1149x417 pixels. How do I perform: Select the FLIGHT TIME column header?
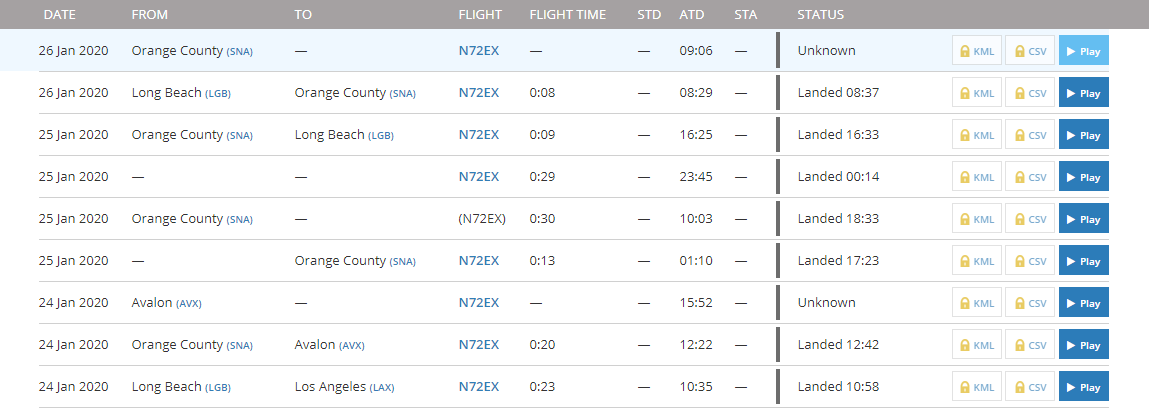(568, 15)
